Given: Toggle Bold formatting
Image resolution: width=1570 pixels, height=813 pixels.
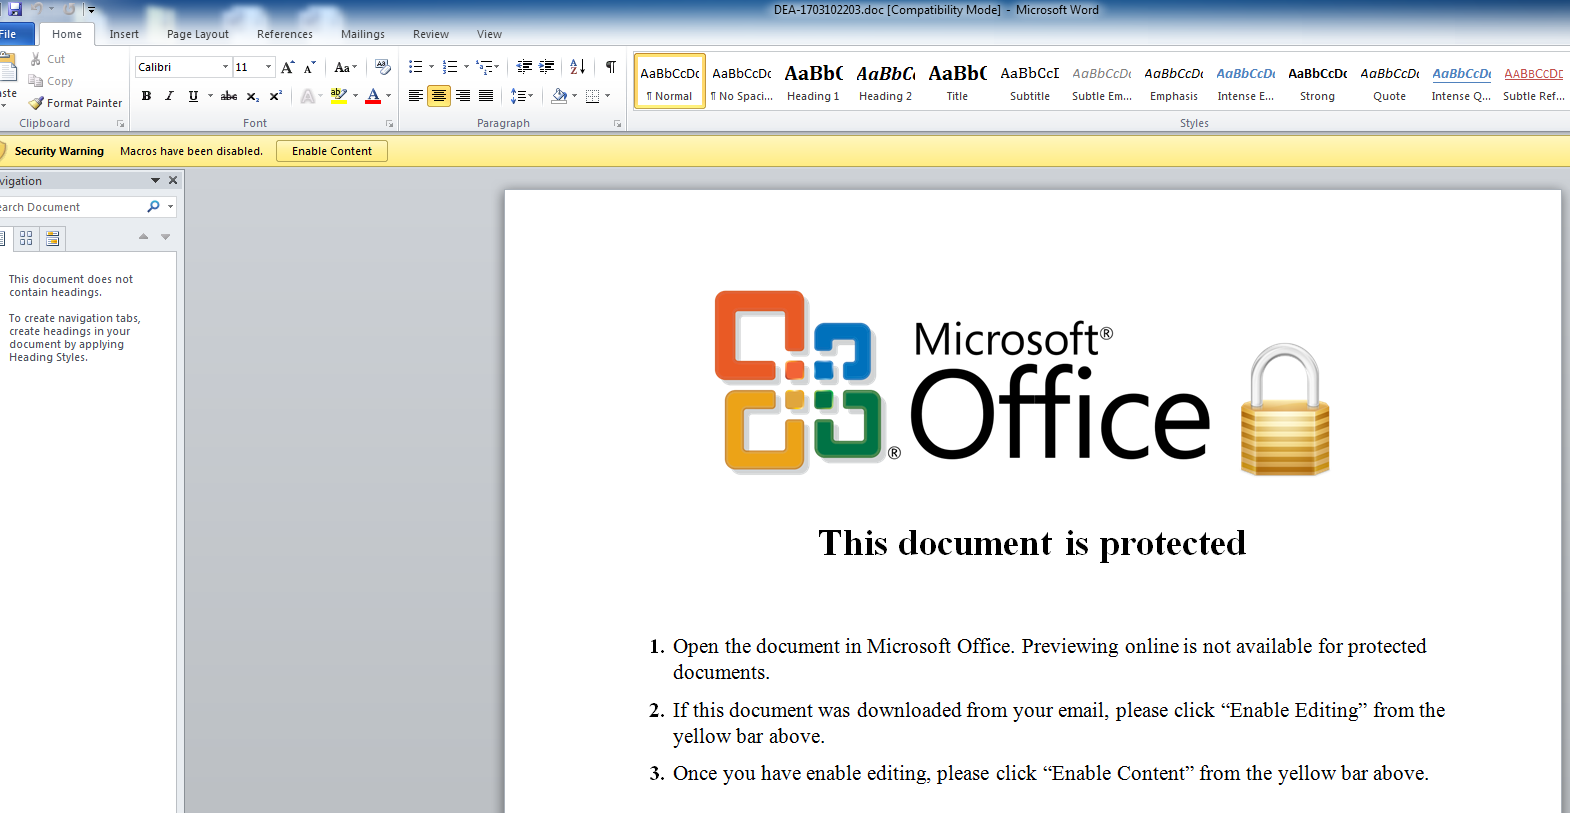Looking at the screenshot, I should click(x=146, y=96).
